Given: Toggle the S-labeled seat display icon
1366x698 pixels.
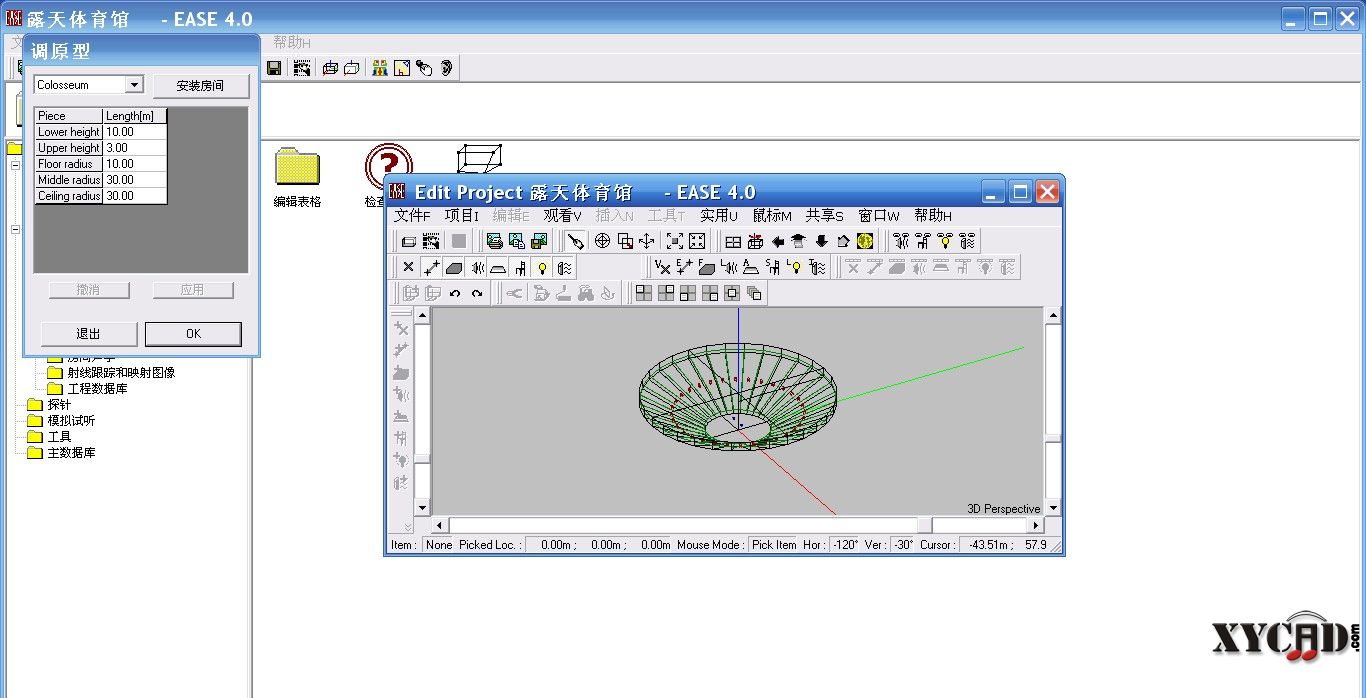Looking at the screenshot, I should pyautogui.click(x=773, y=267).
